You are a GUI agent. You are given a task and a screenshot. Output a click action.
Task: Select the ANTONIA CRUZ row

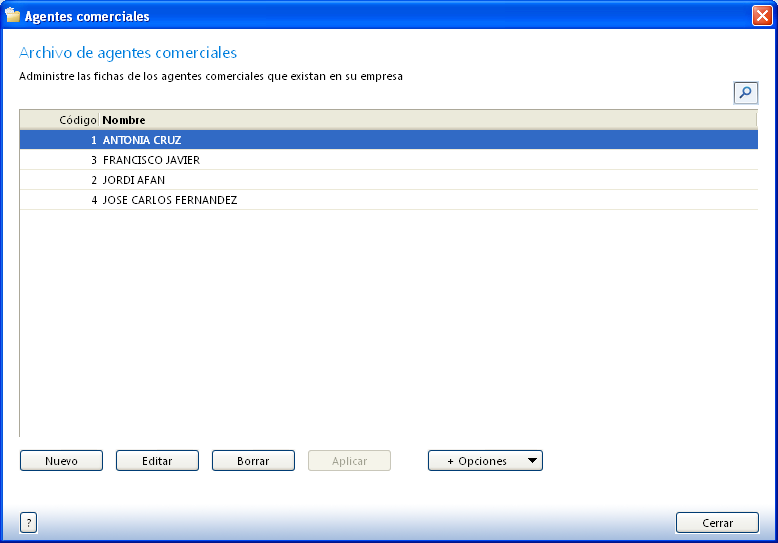pos(141,140)
